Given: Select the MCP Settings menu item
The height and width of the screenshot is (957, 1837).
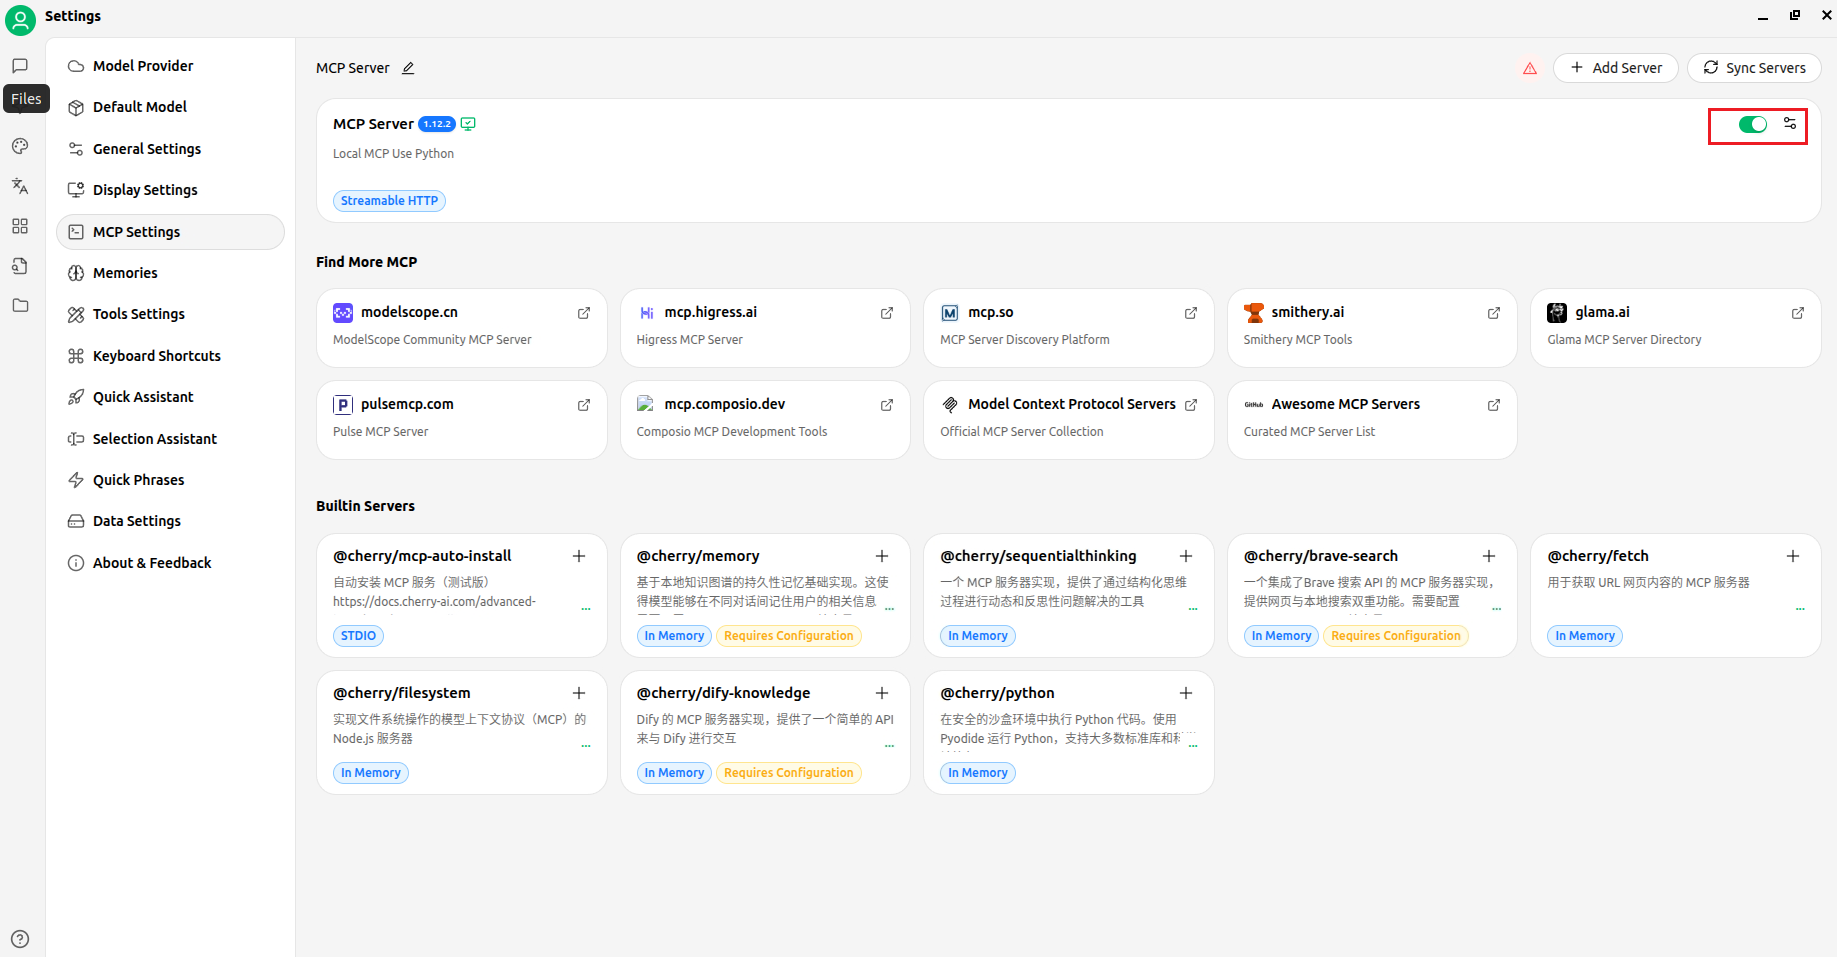Looking at the screenshot, I should pyautogui.click(x=170, y=232).
